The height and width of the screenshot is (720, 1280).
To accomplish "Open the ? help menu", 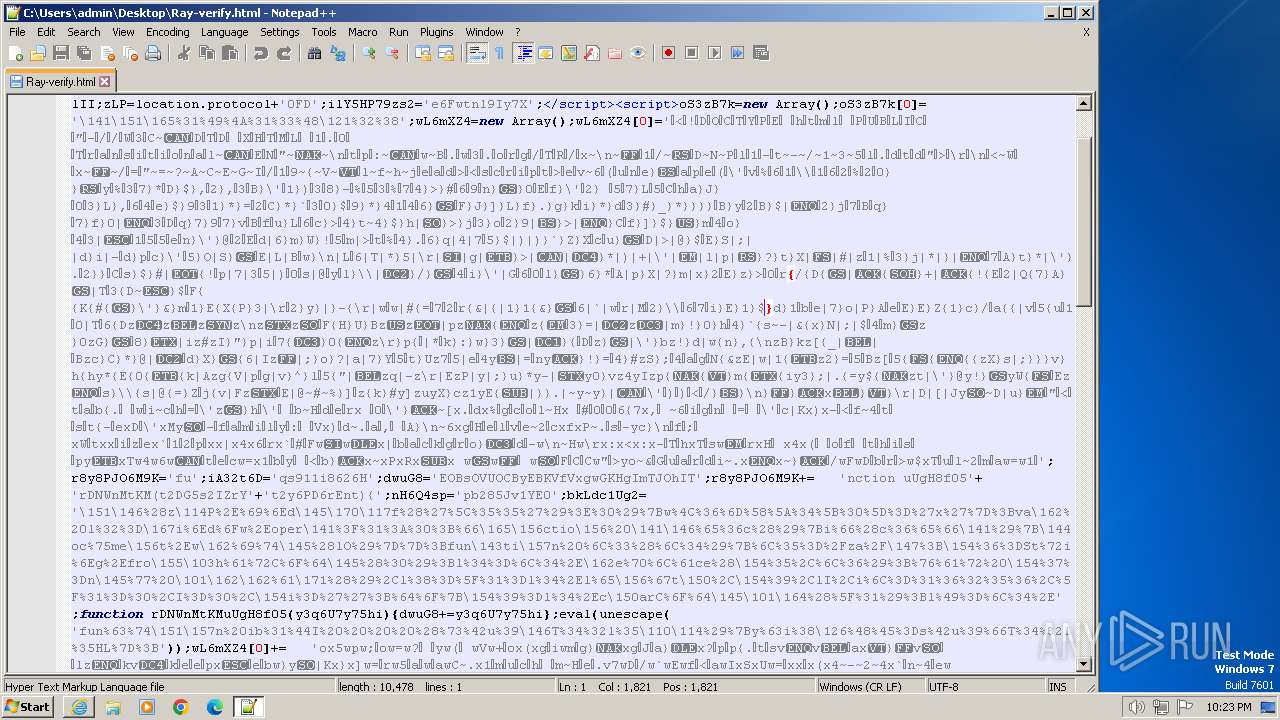I will coord(518,32).
